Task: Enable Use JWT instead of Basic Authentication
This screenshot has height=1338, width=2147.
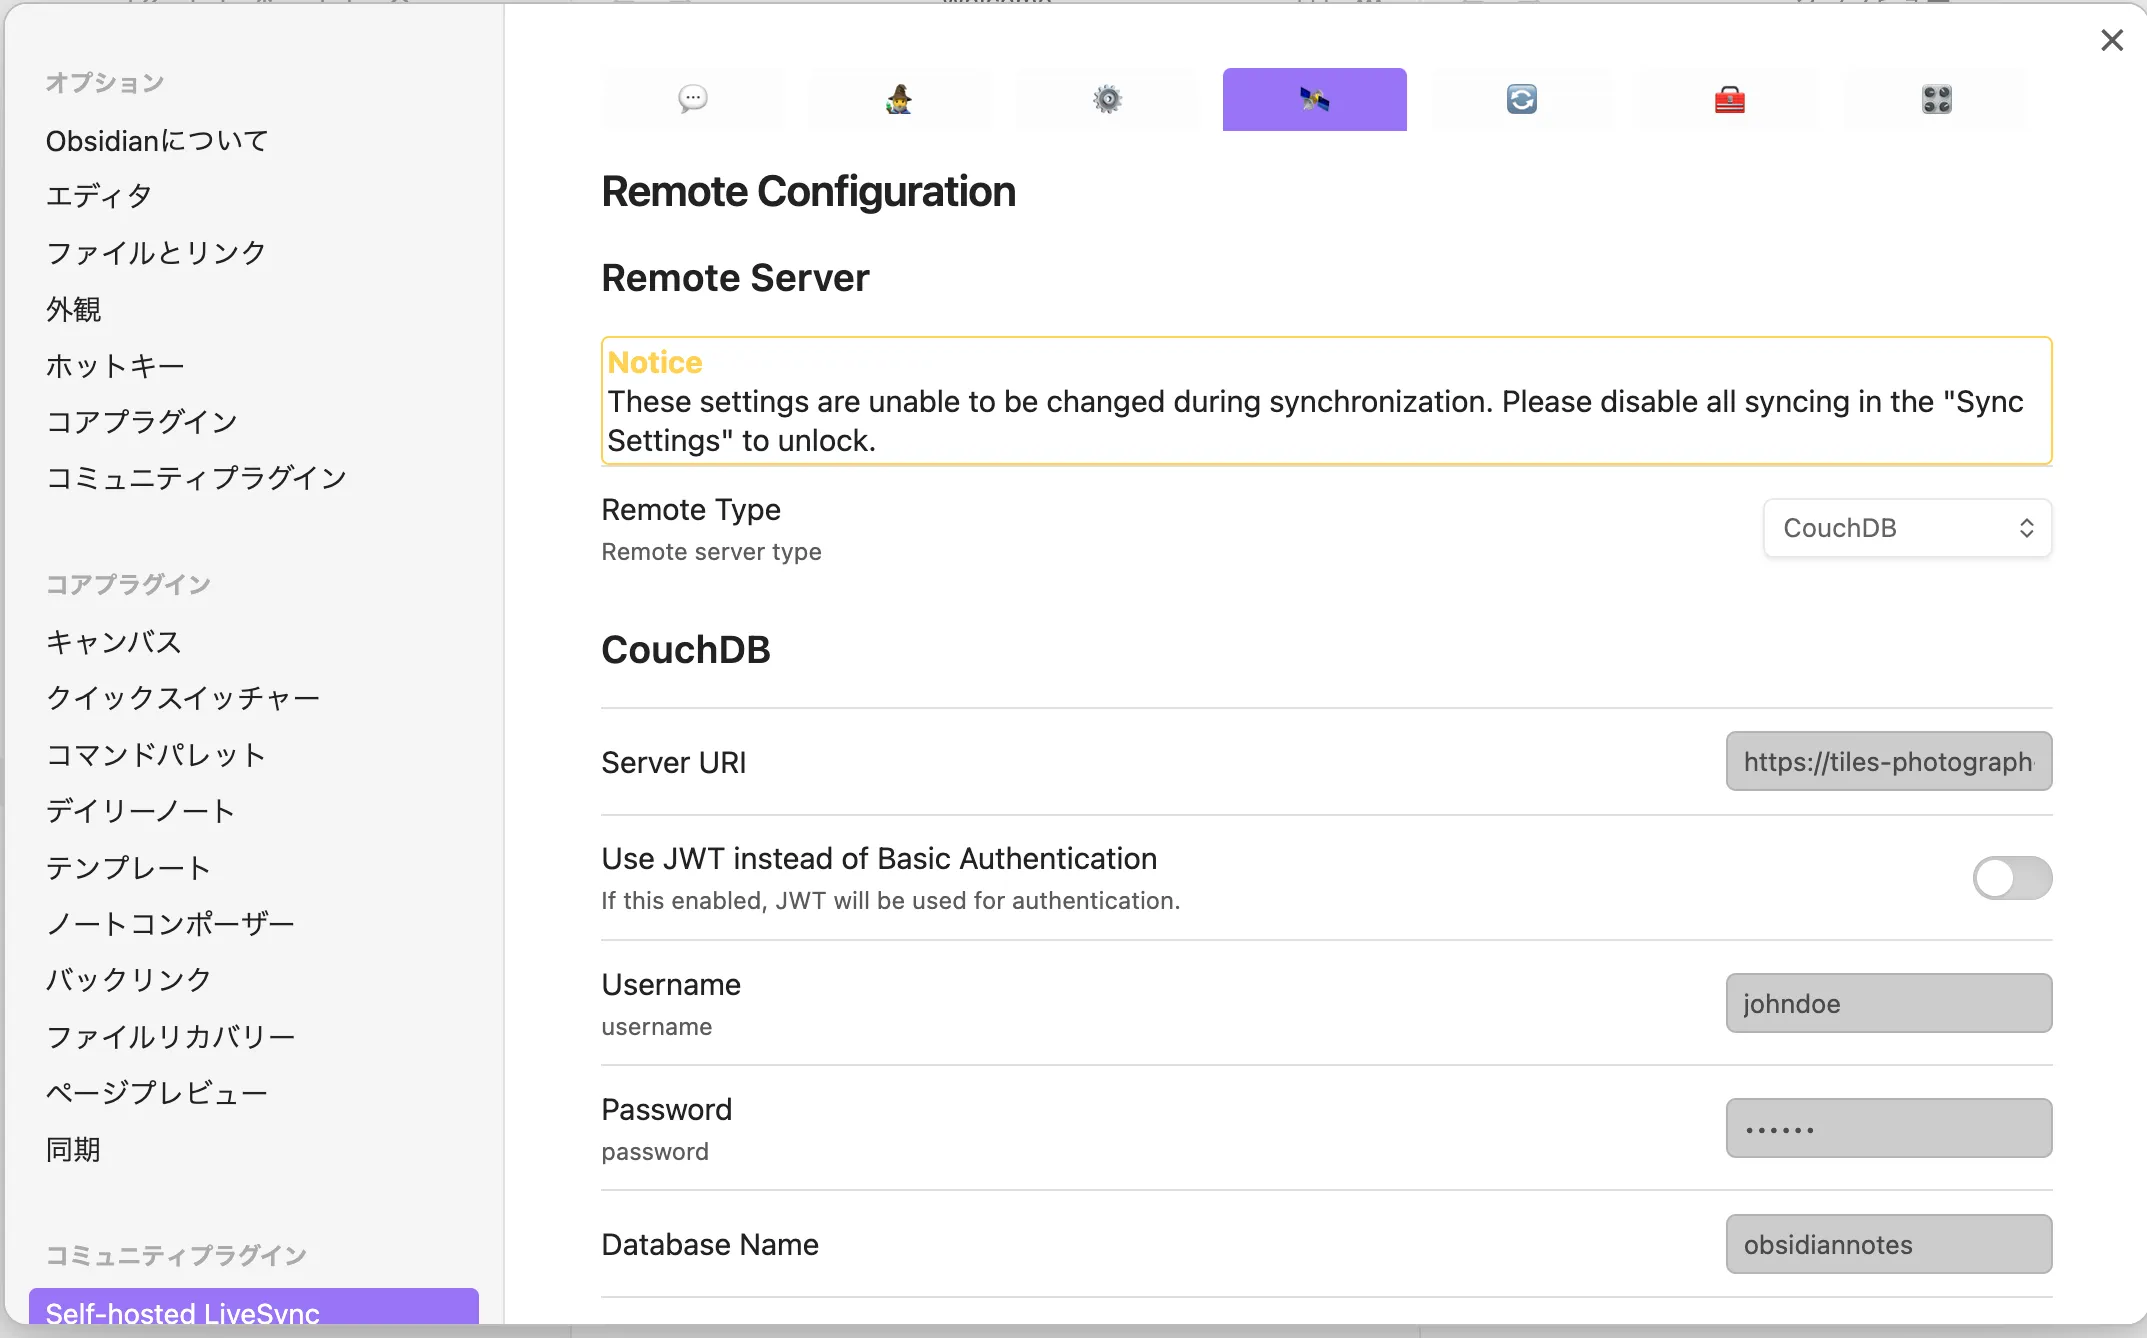Action: pos(2011,878)
